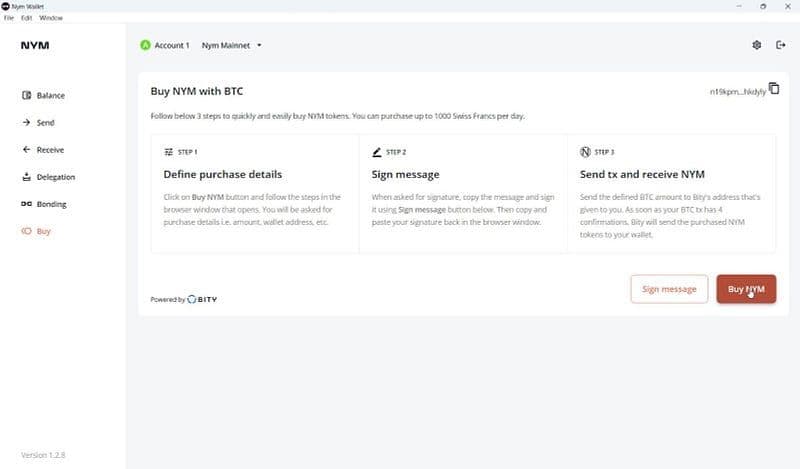Click the Send arrow icon
This screenshot has height=469, width=800.
coord(26,123)
